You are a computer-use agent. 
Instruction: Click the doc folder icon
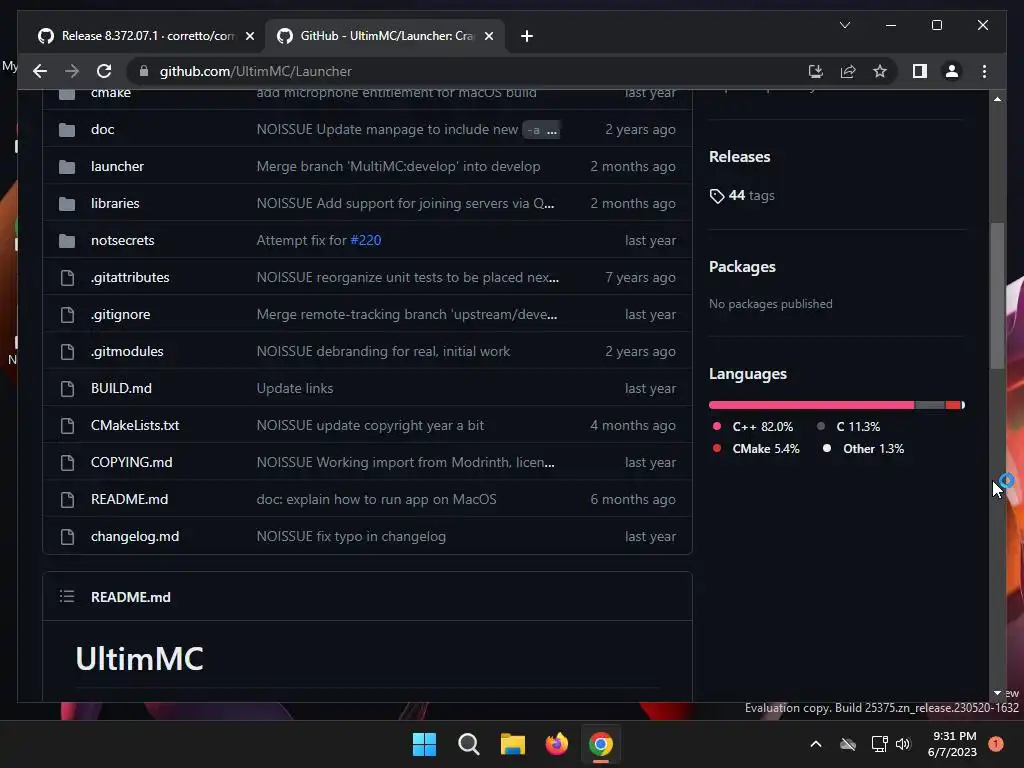67,129
